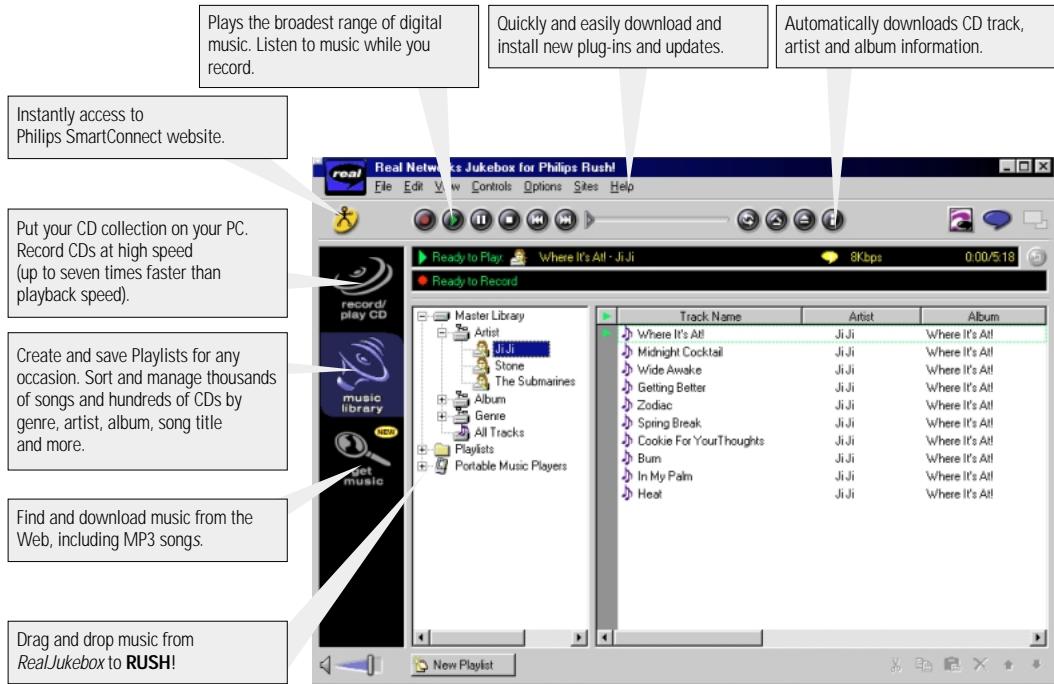Select the track Heat
The width and height of the screenshot is (1054, 684).
tap(649, 494)
